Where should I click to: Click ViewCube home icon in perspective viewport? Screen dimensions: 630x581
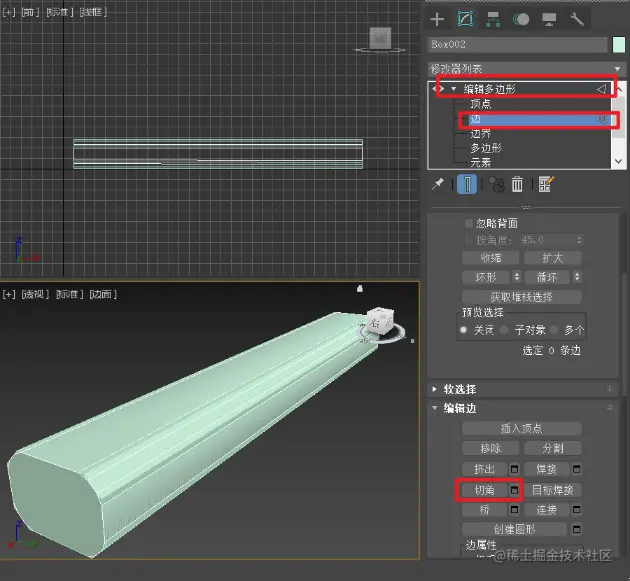pos(360,288)
